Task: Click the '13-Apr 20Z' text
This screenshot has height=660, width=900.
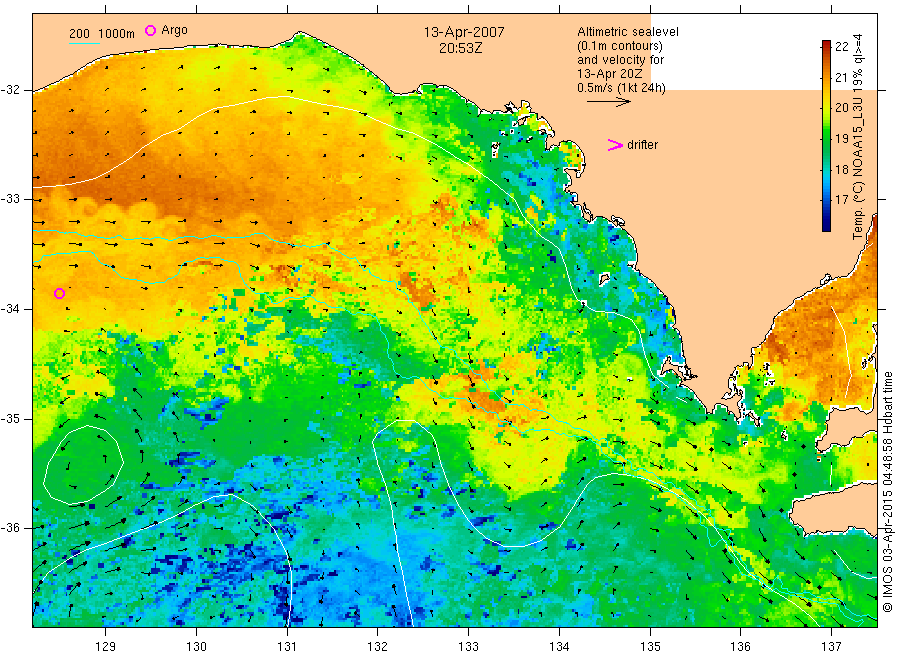Action: click(x=610, y=74)
